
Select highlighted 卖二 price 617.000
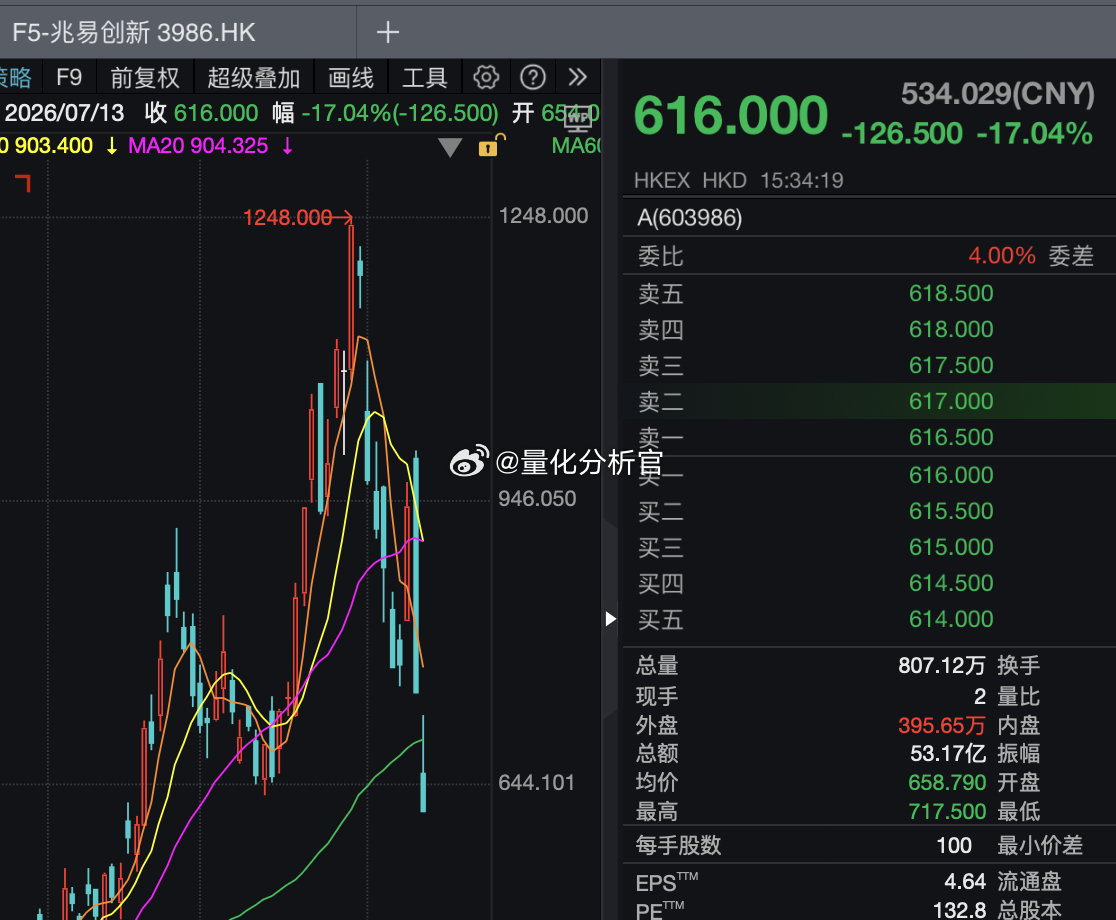pyautogui.click(x=950, y=401)
